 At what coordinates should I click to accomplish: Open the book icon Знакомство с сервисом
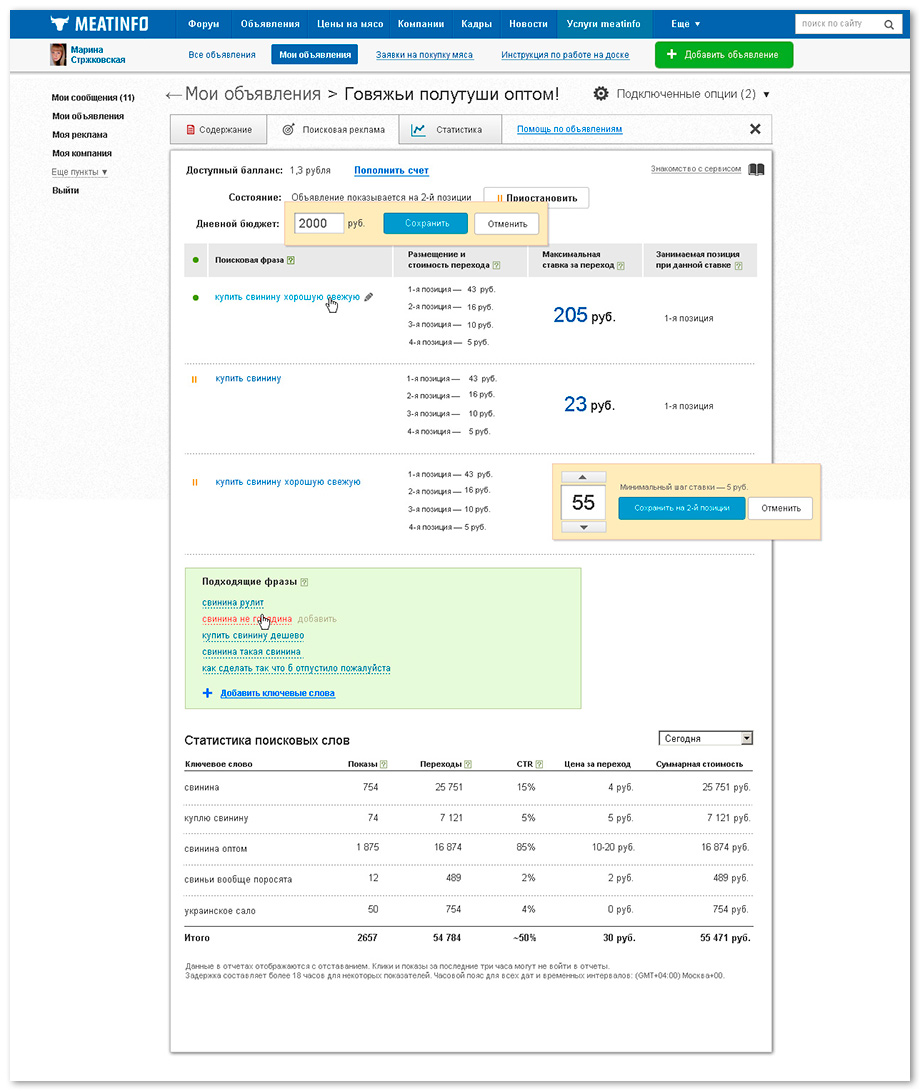tap(756, 169)
